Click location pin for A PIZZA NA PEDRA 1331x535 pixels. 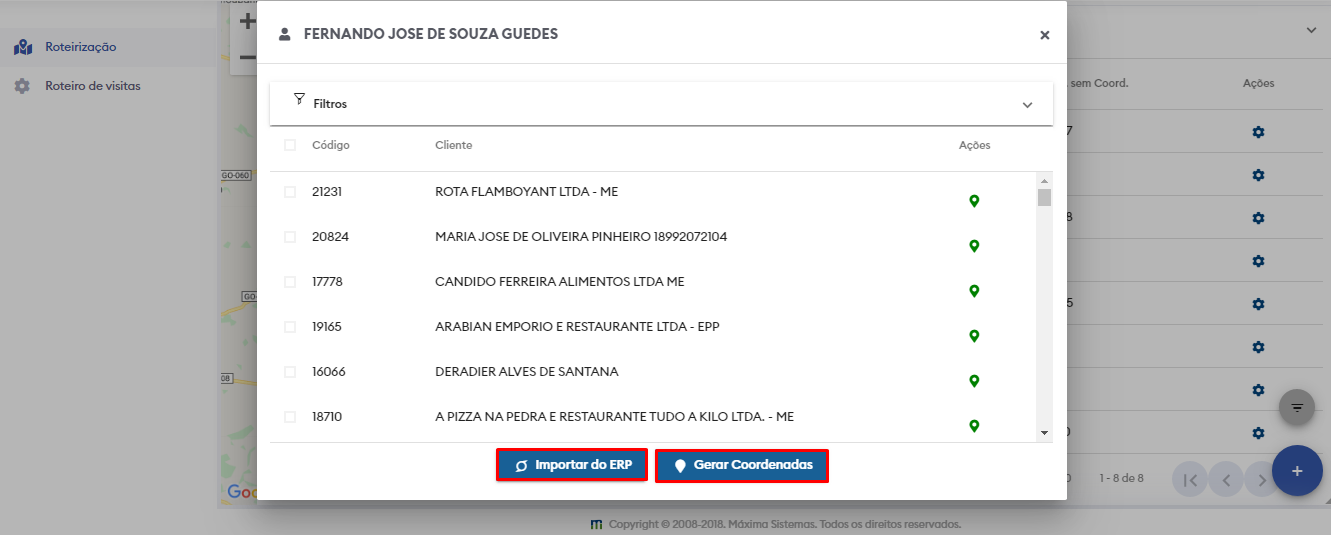pos(974,426)
